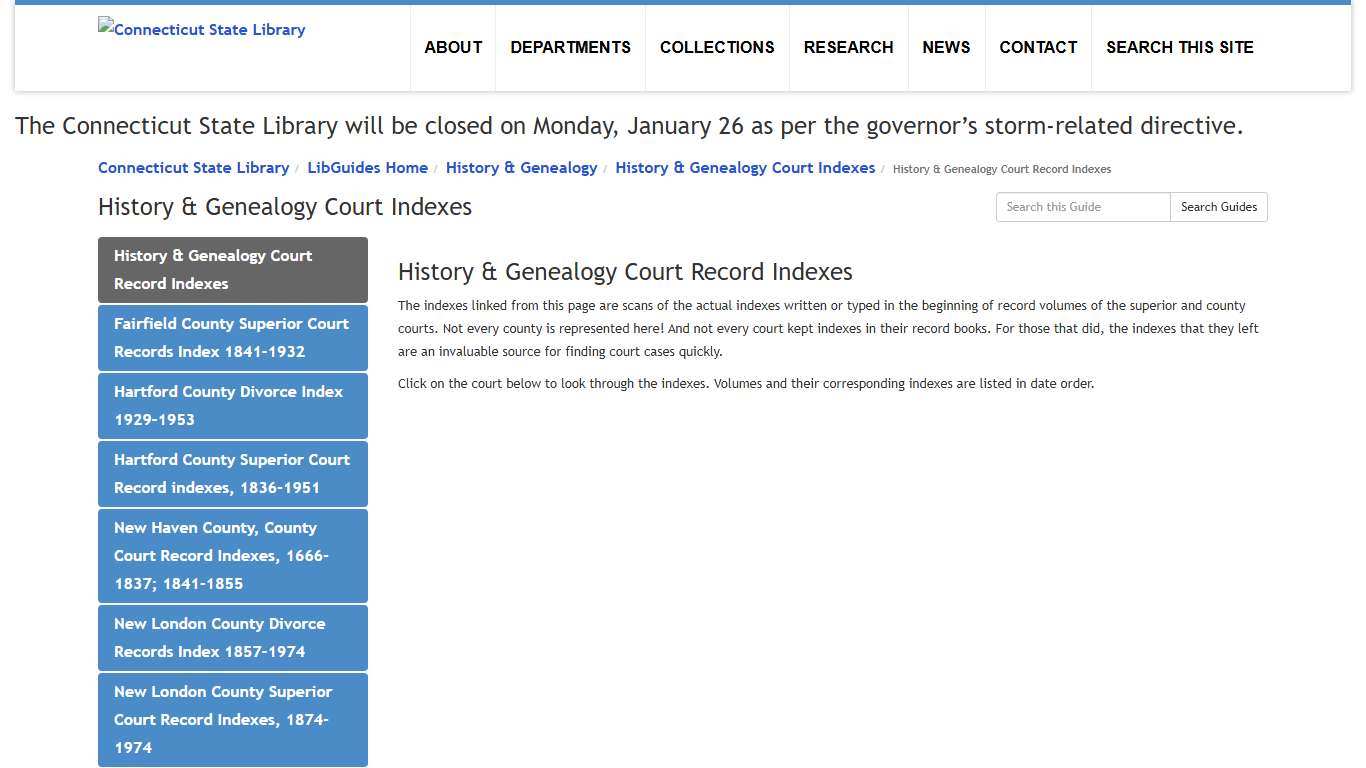Select History & Genealogy Court Record Indexes tab
1366x768 pixels.
pos(232,269)
